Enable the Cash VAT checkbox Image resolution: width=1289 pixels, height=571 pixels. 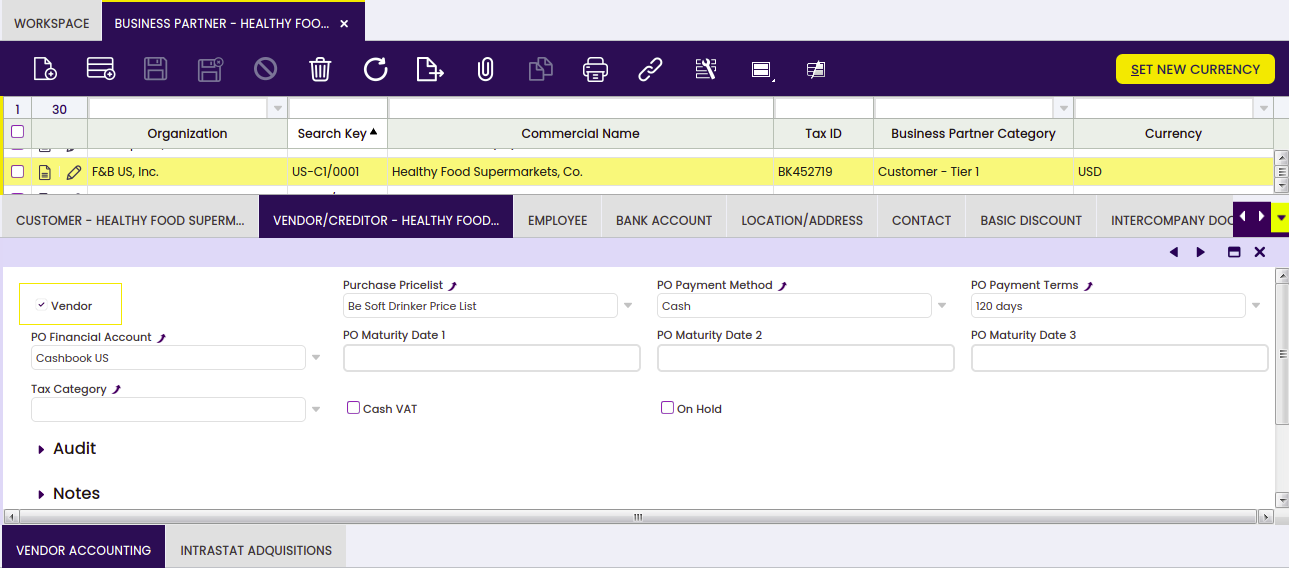coord(353,408)
